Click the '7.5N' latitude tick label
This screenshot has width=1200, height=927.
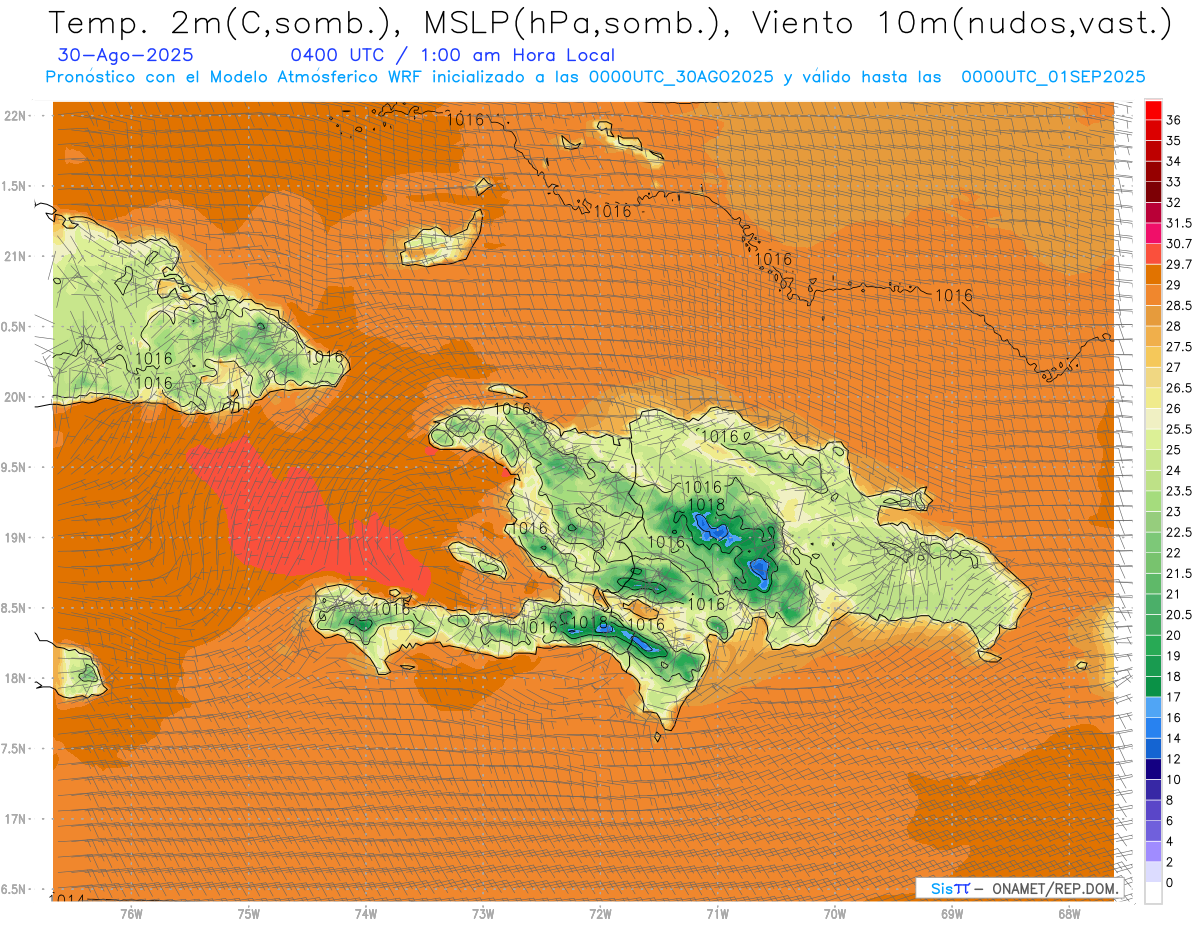pyautogui.click(x=15, y=749)
